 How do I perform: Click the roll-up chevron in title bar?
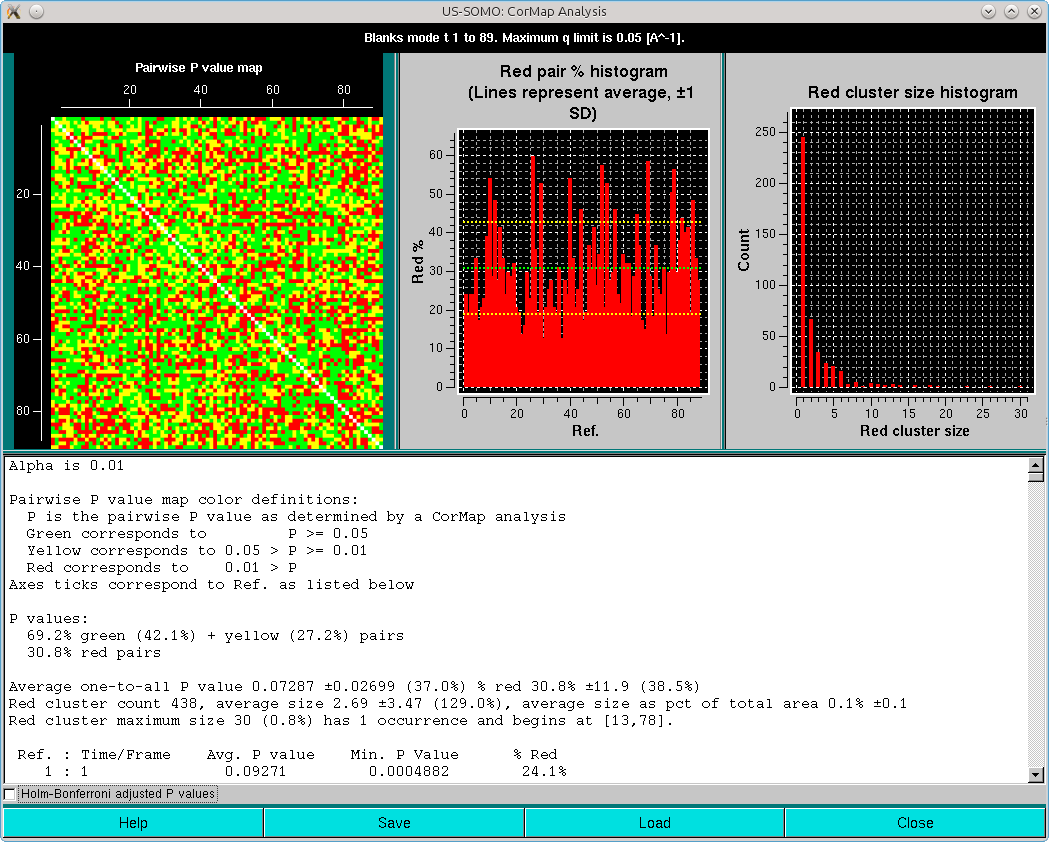pyautogui.click(x=1012, y=10)
